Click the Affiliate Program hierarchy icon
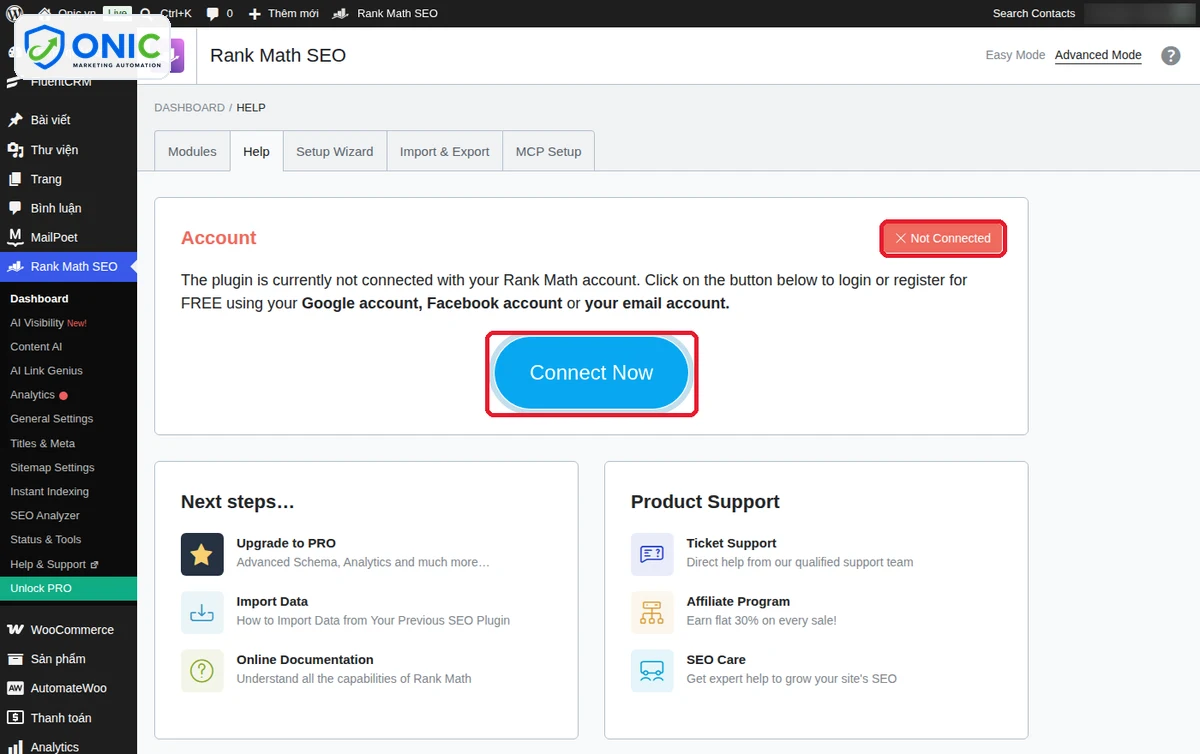This screenshot has width=1200, height=754. [x=652, y=612]
